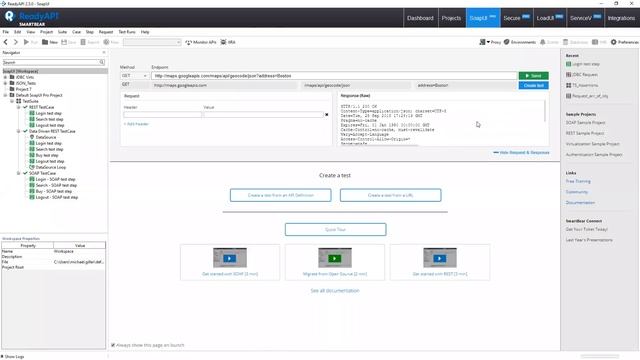Click the forward navigation arrow in toolbar
Image resolution: width=640 pixels, height=360 pixels.
pyautogui.click(x=16, y=42)
